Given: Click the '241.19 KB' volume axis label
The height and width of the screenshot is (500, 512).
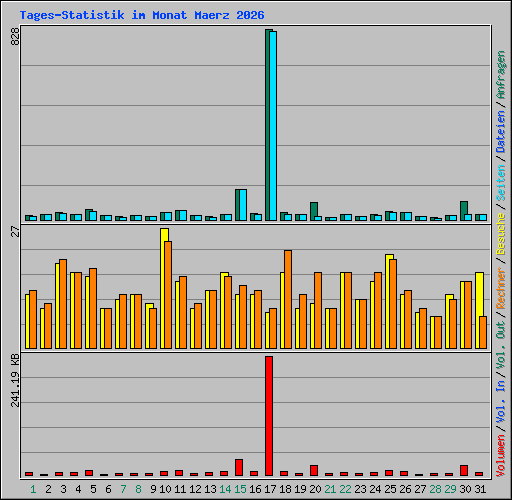Looking at the screenshot, I should [x=15, y=380].
